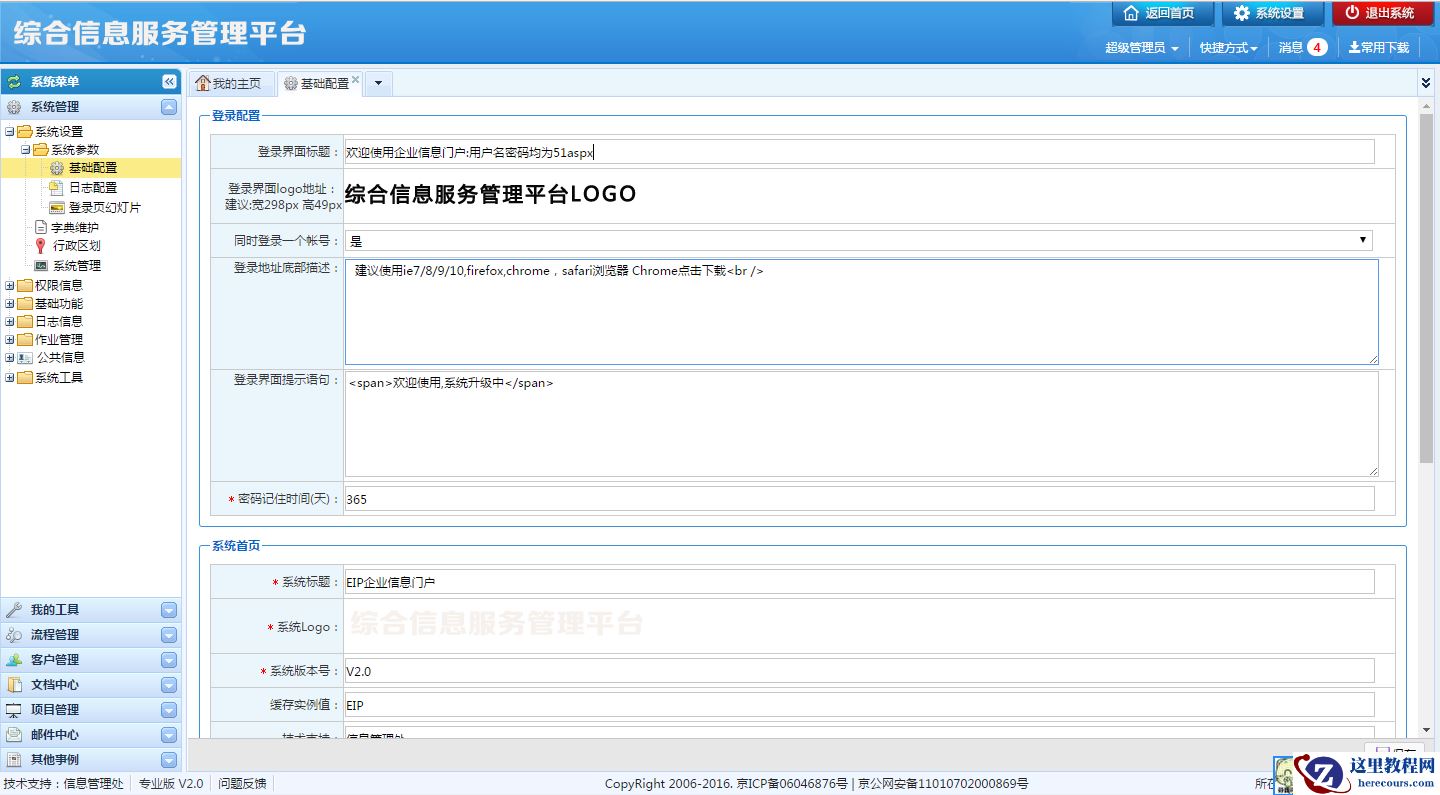Open 登录页幻灯片 via its slideshow icon
This screenshot has width=1440, height=795.
coord(57,207)
